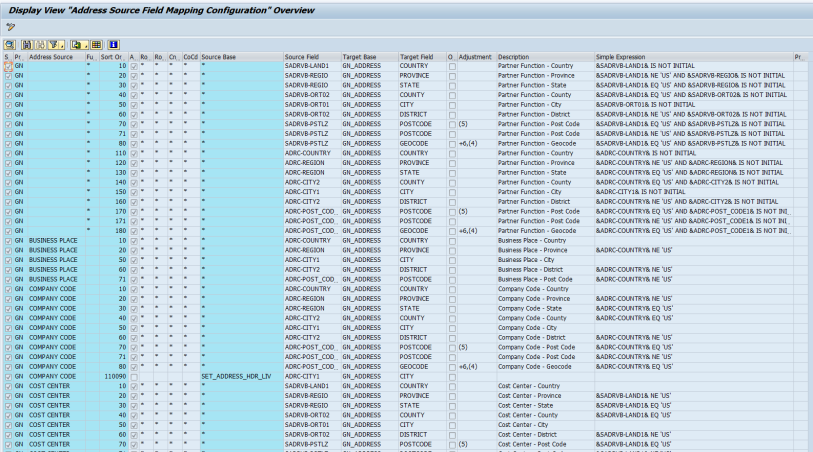Screen dimensions: 813x452
Task: Click the Adjustment column header
Action: tap(475, 57)
